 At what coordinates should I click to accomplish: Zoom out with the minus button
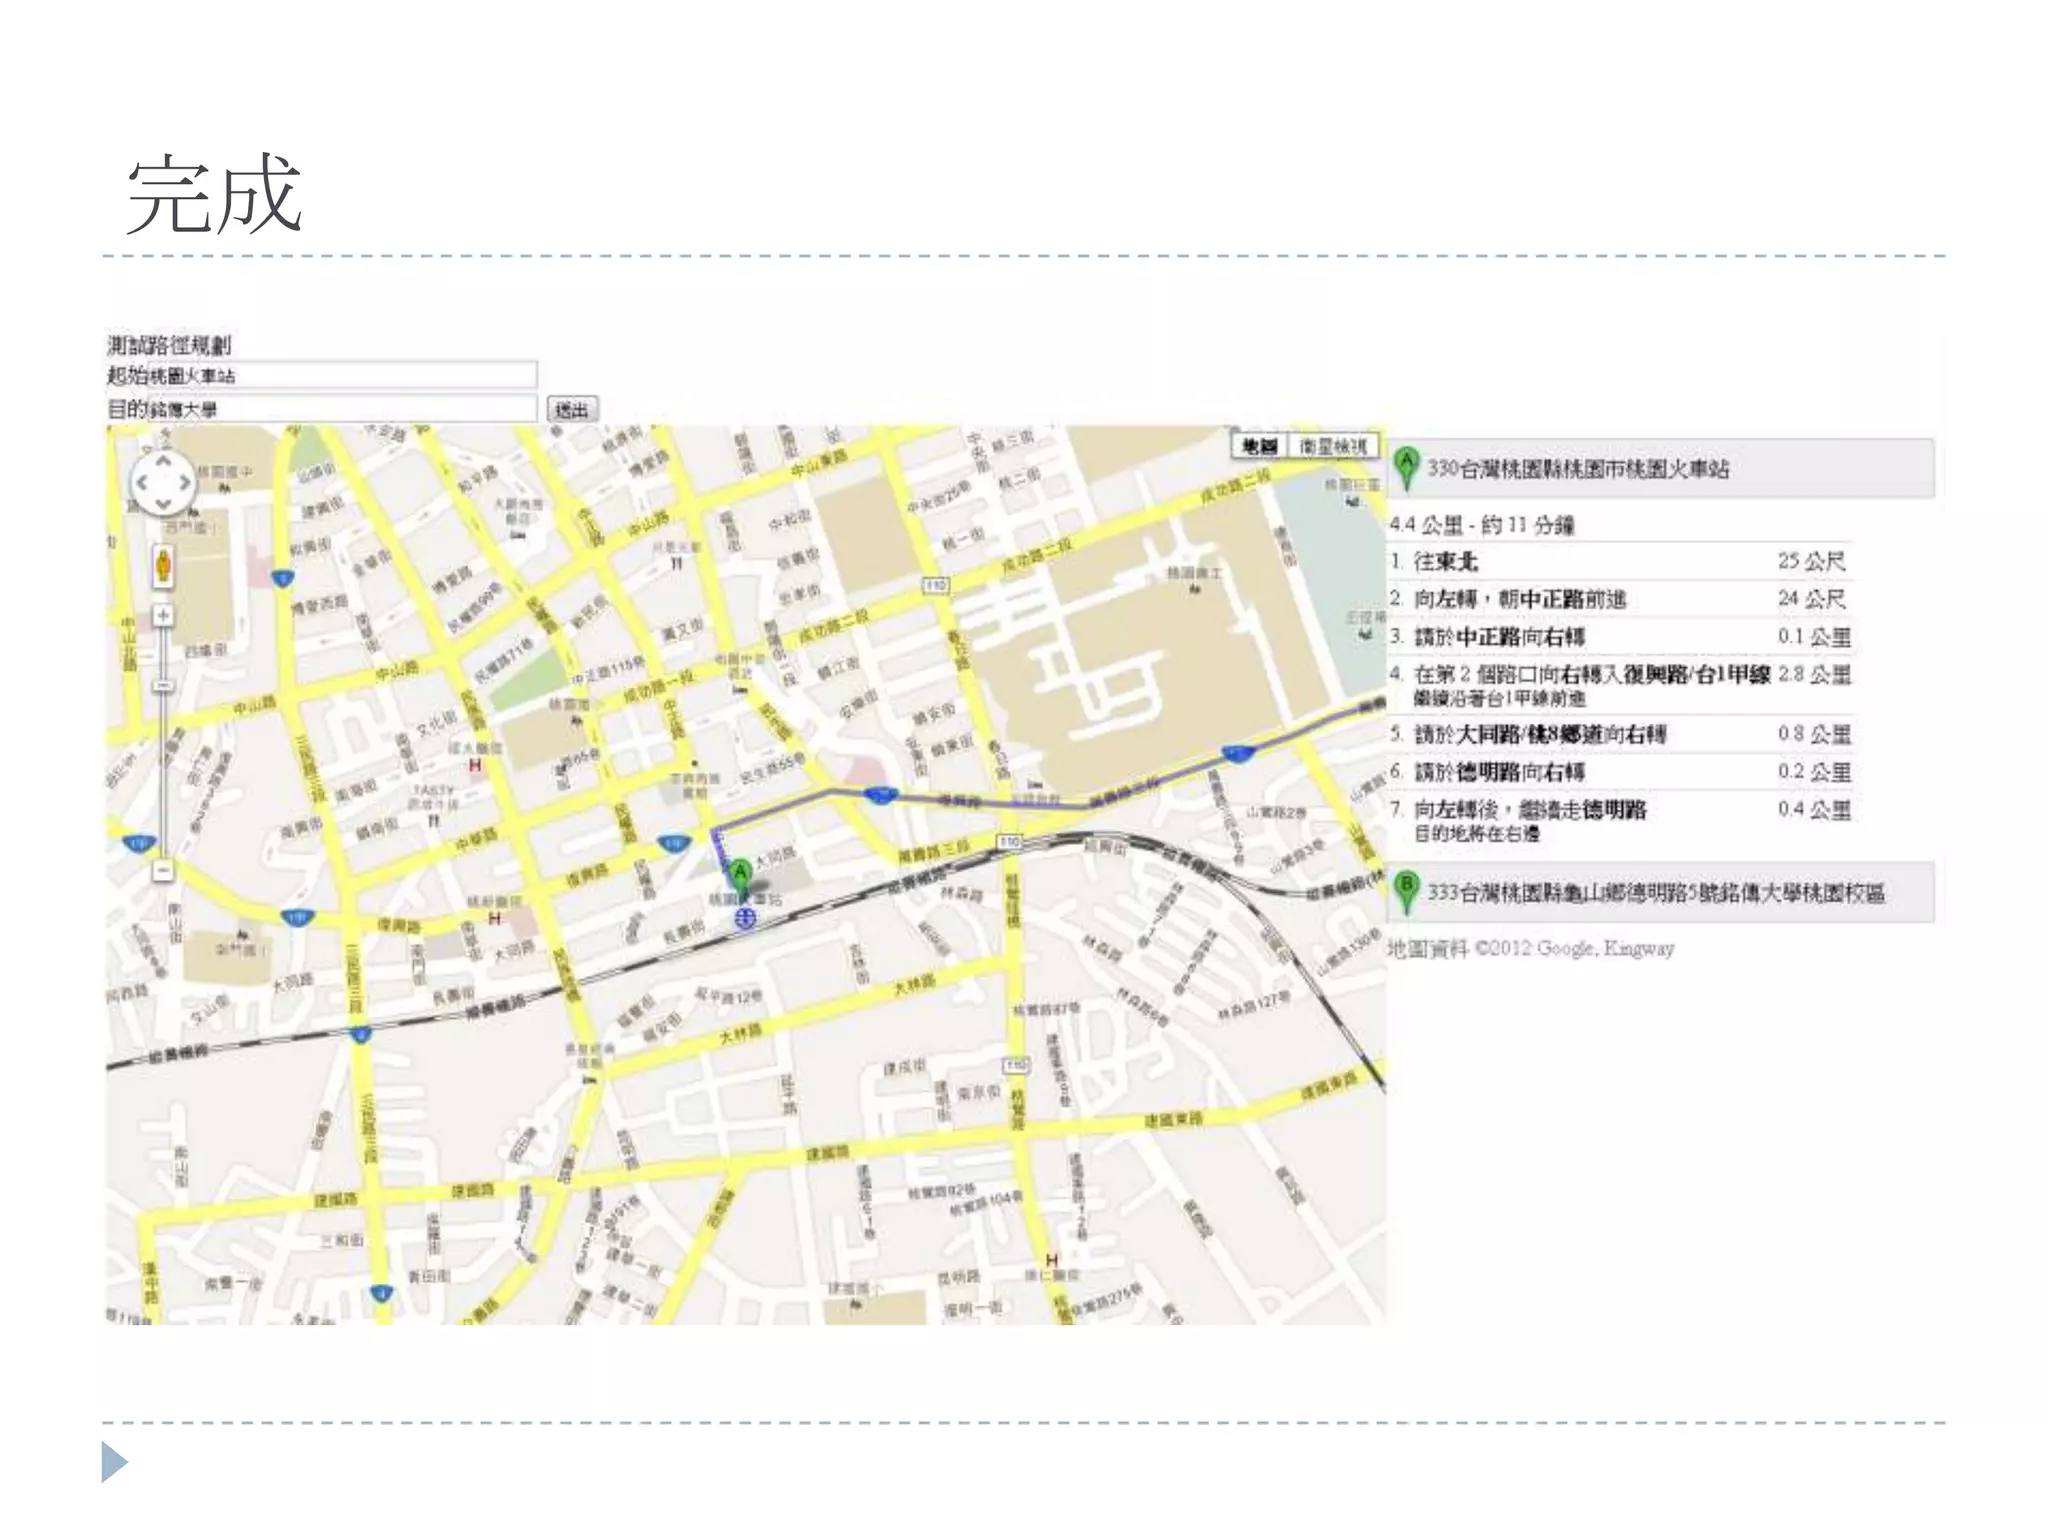(x=163, y=871)
